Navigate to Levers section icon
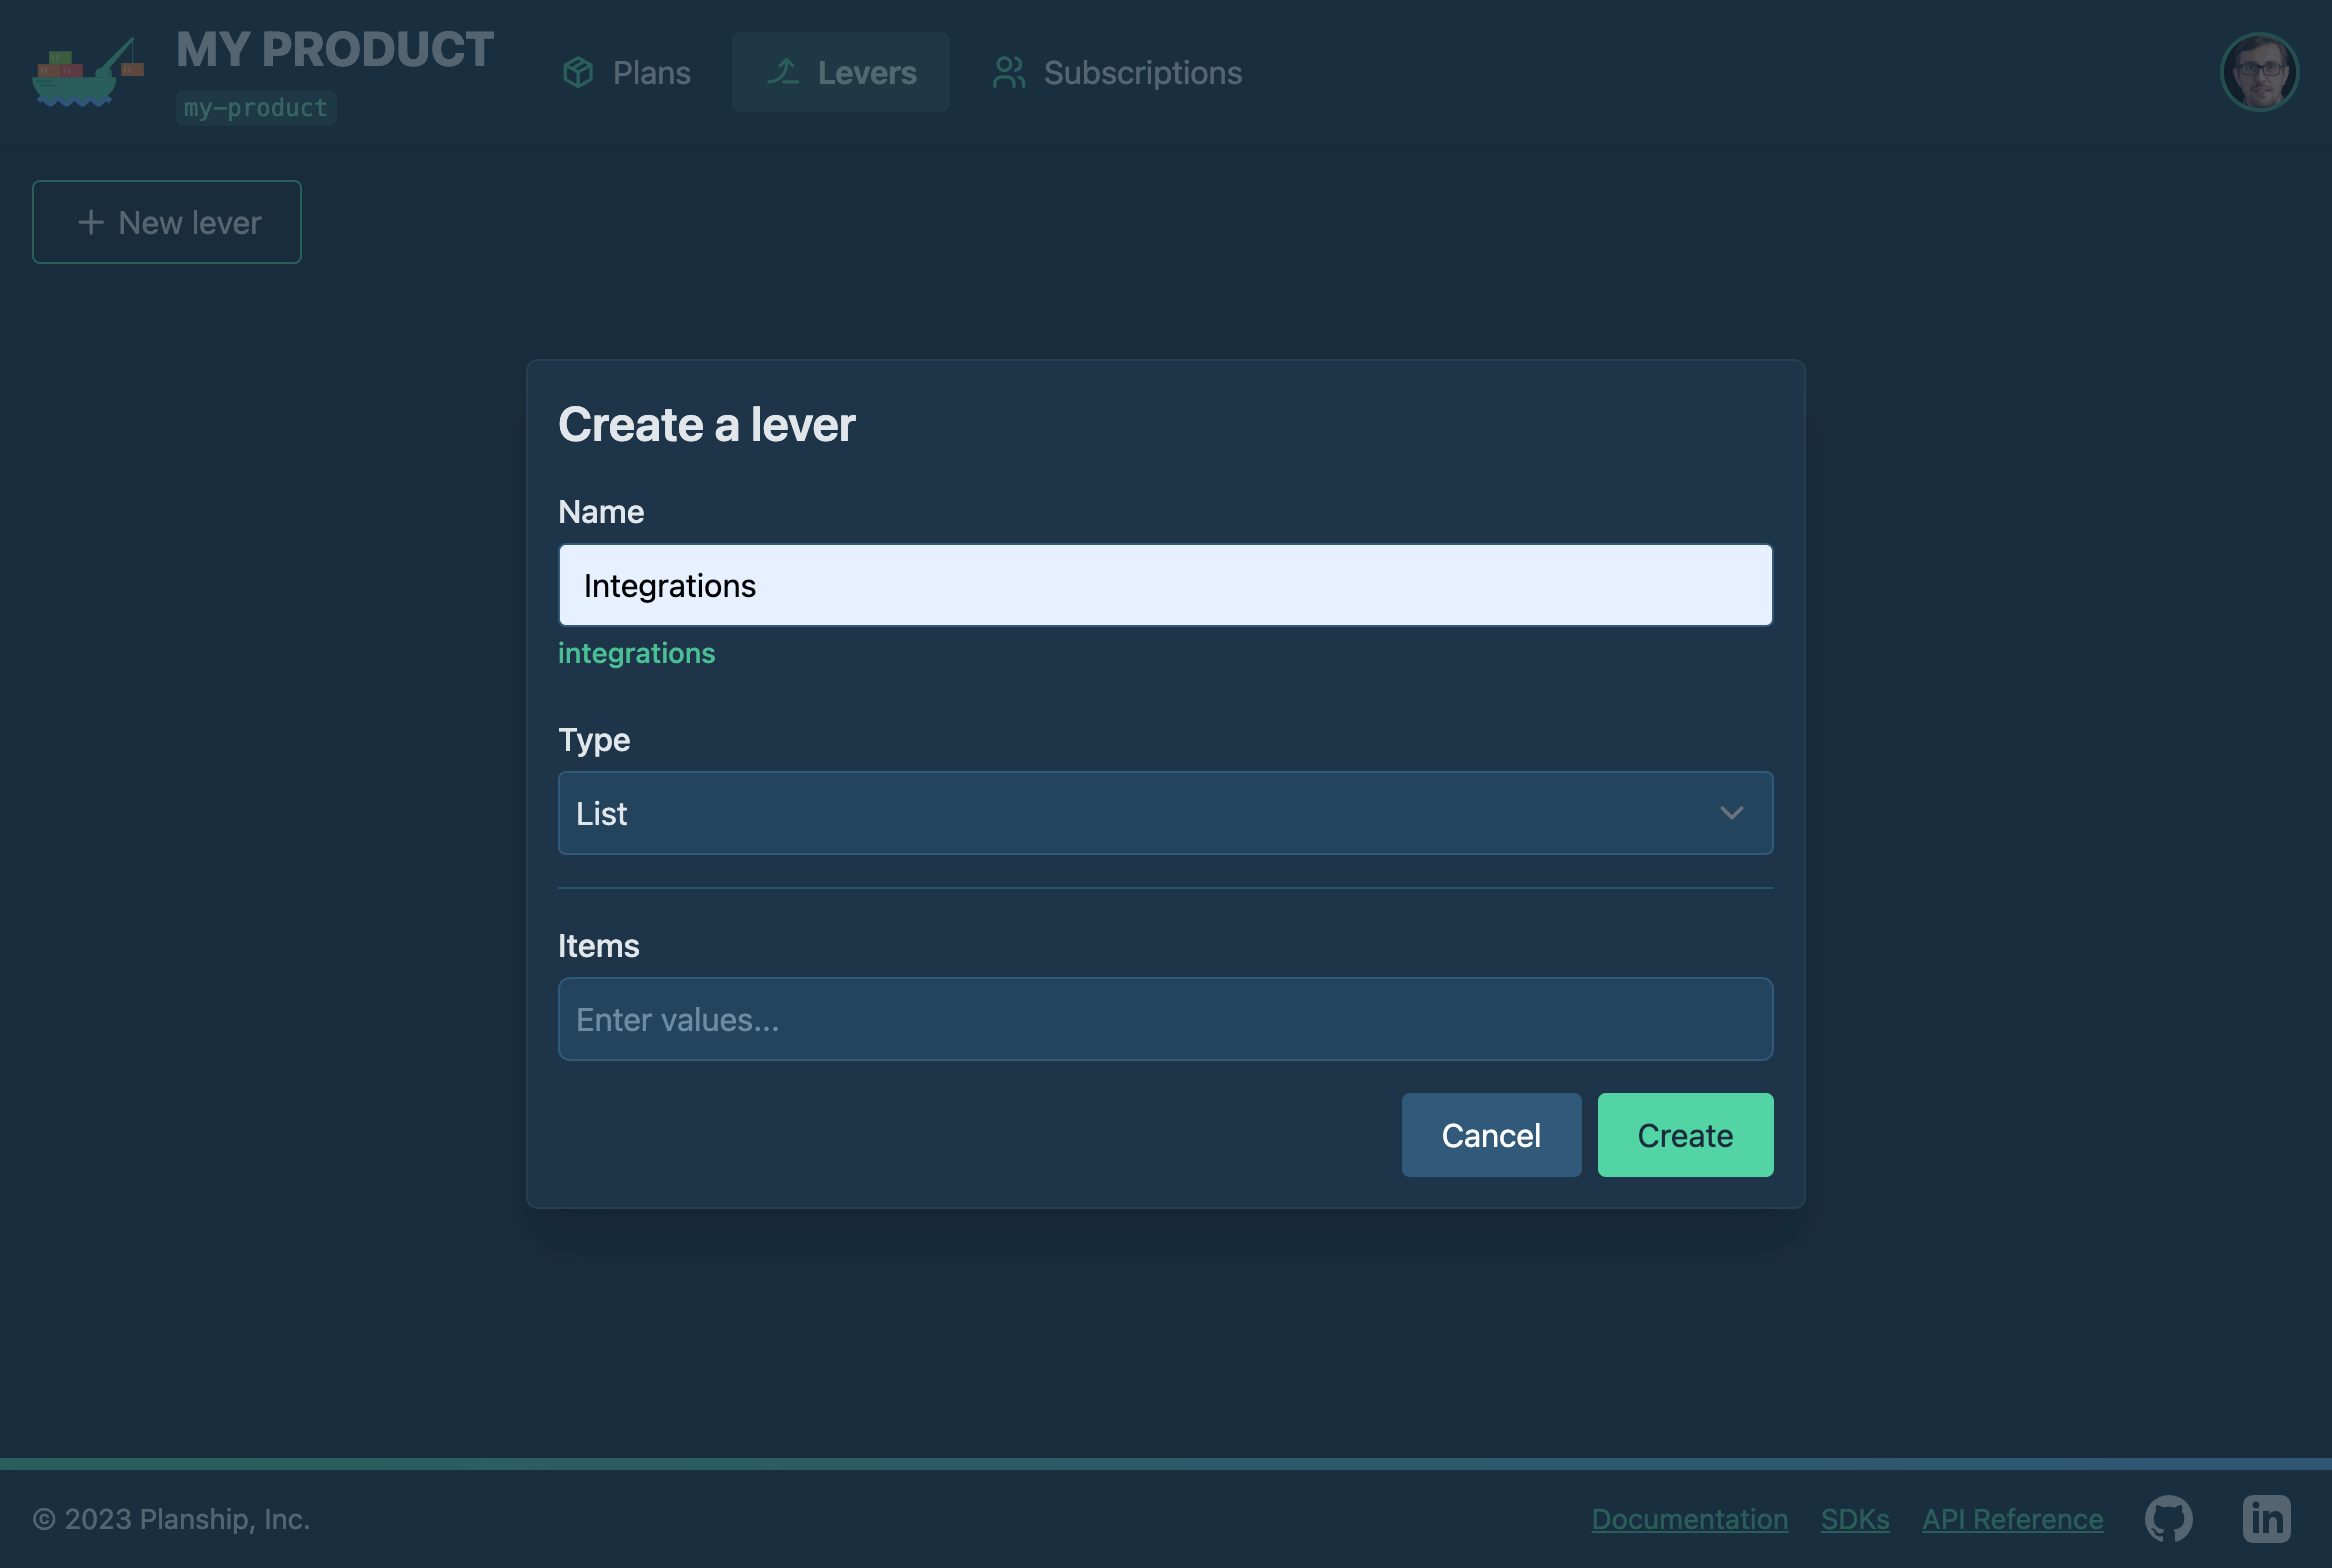 point(782,70)
